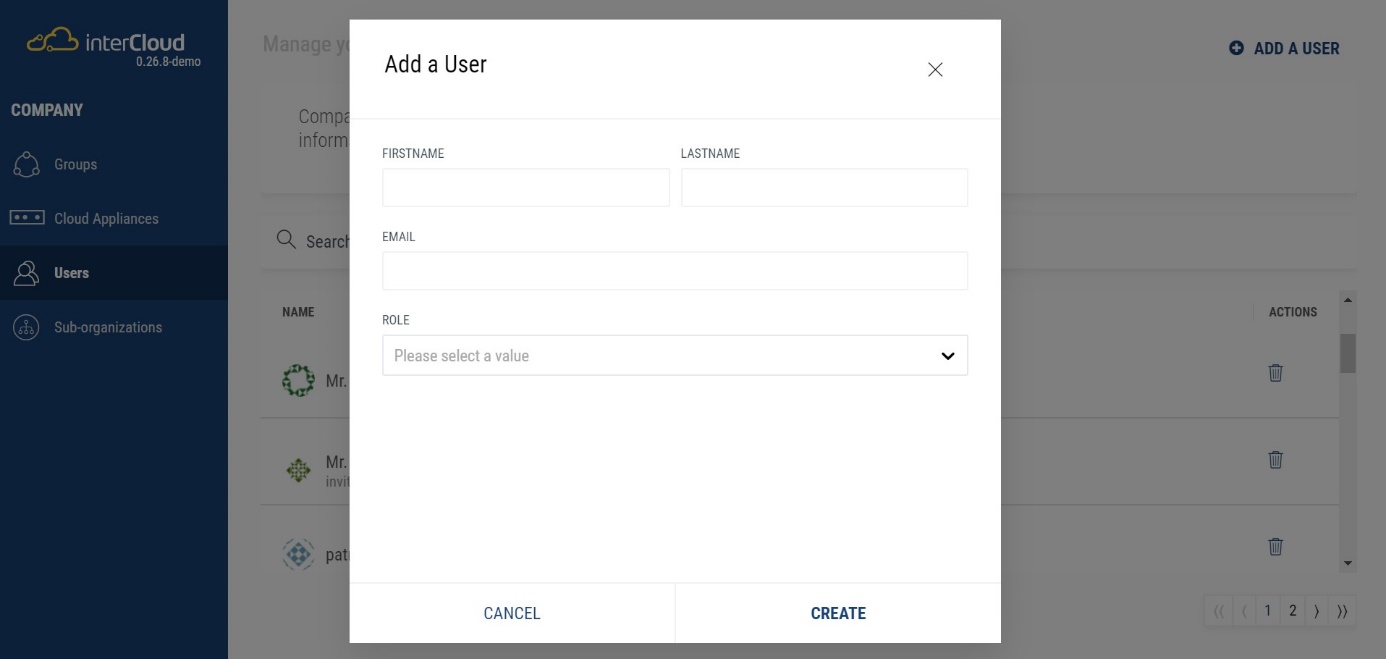Click the Cloud Appliances icon
The width and height of the screenshot is (1386, 659).
click(x=27, y=219)
